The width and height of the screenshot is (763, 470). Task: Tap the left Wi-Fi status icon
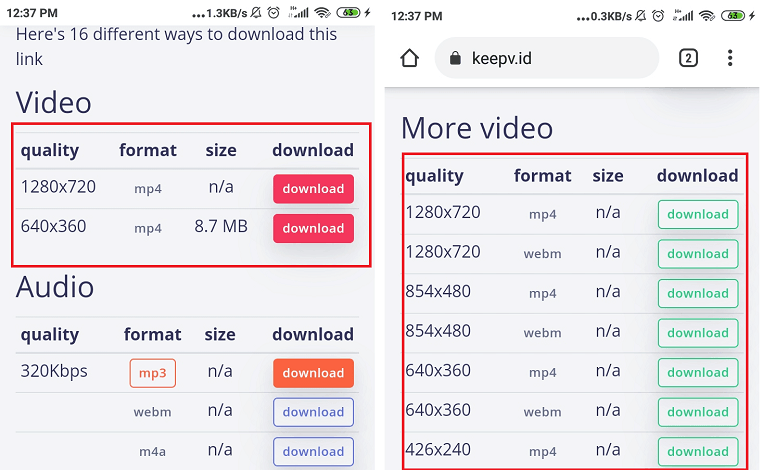[x=322, y=13]
